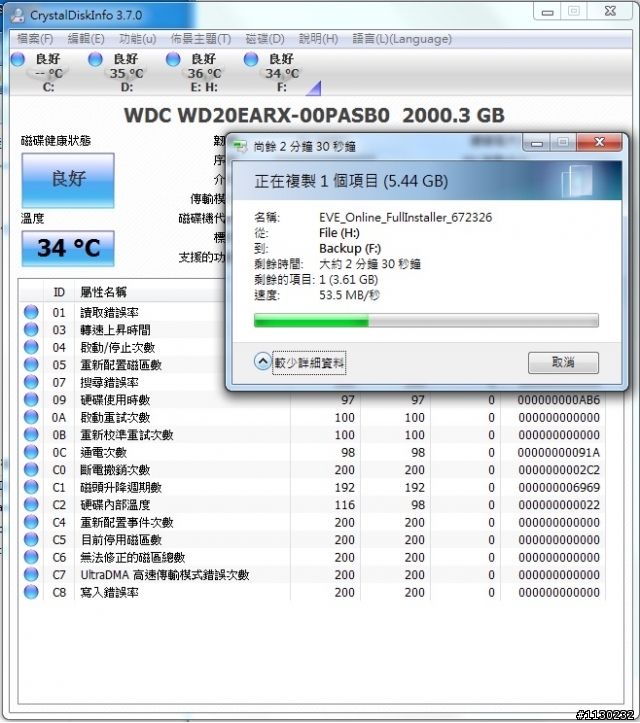Click status icon for 09 硬碟使用時數

tap(31, 400)
